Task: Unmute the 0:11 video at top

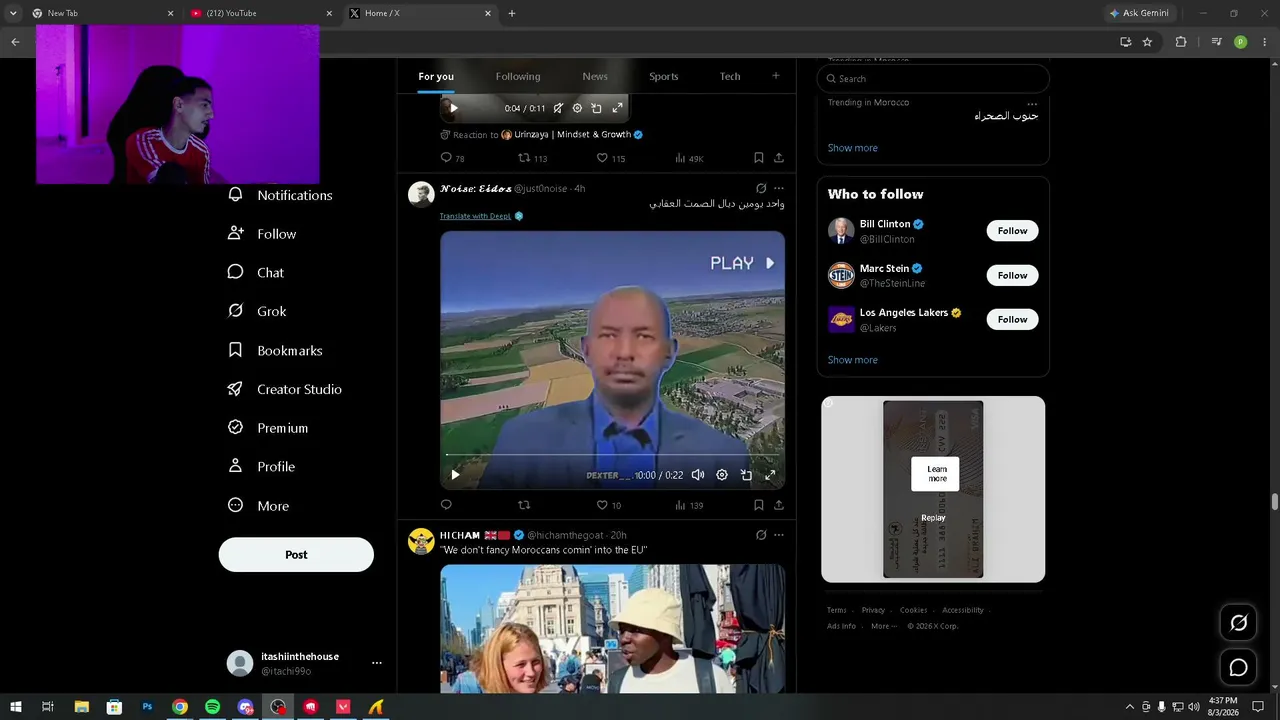Action: (558, 108)
